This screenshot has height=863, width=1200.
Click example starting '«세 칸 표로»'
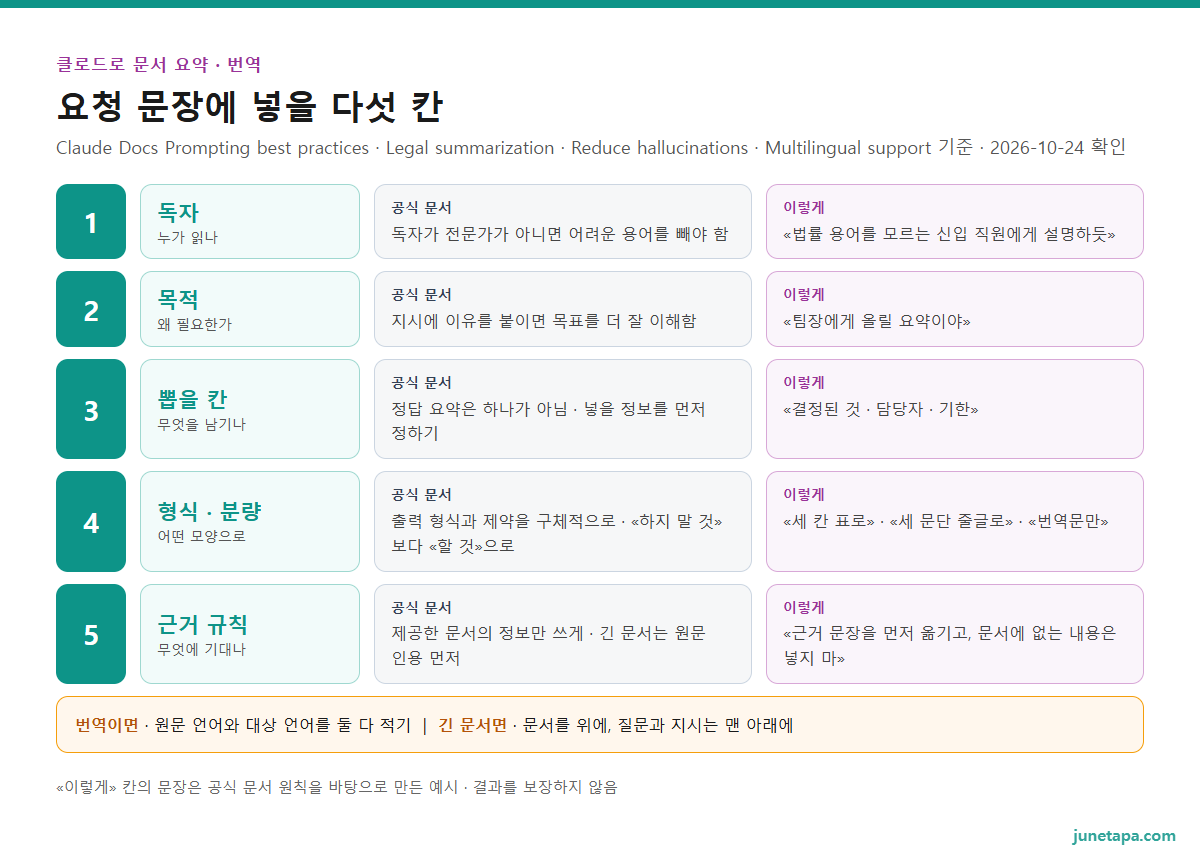(946, 521)
